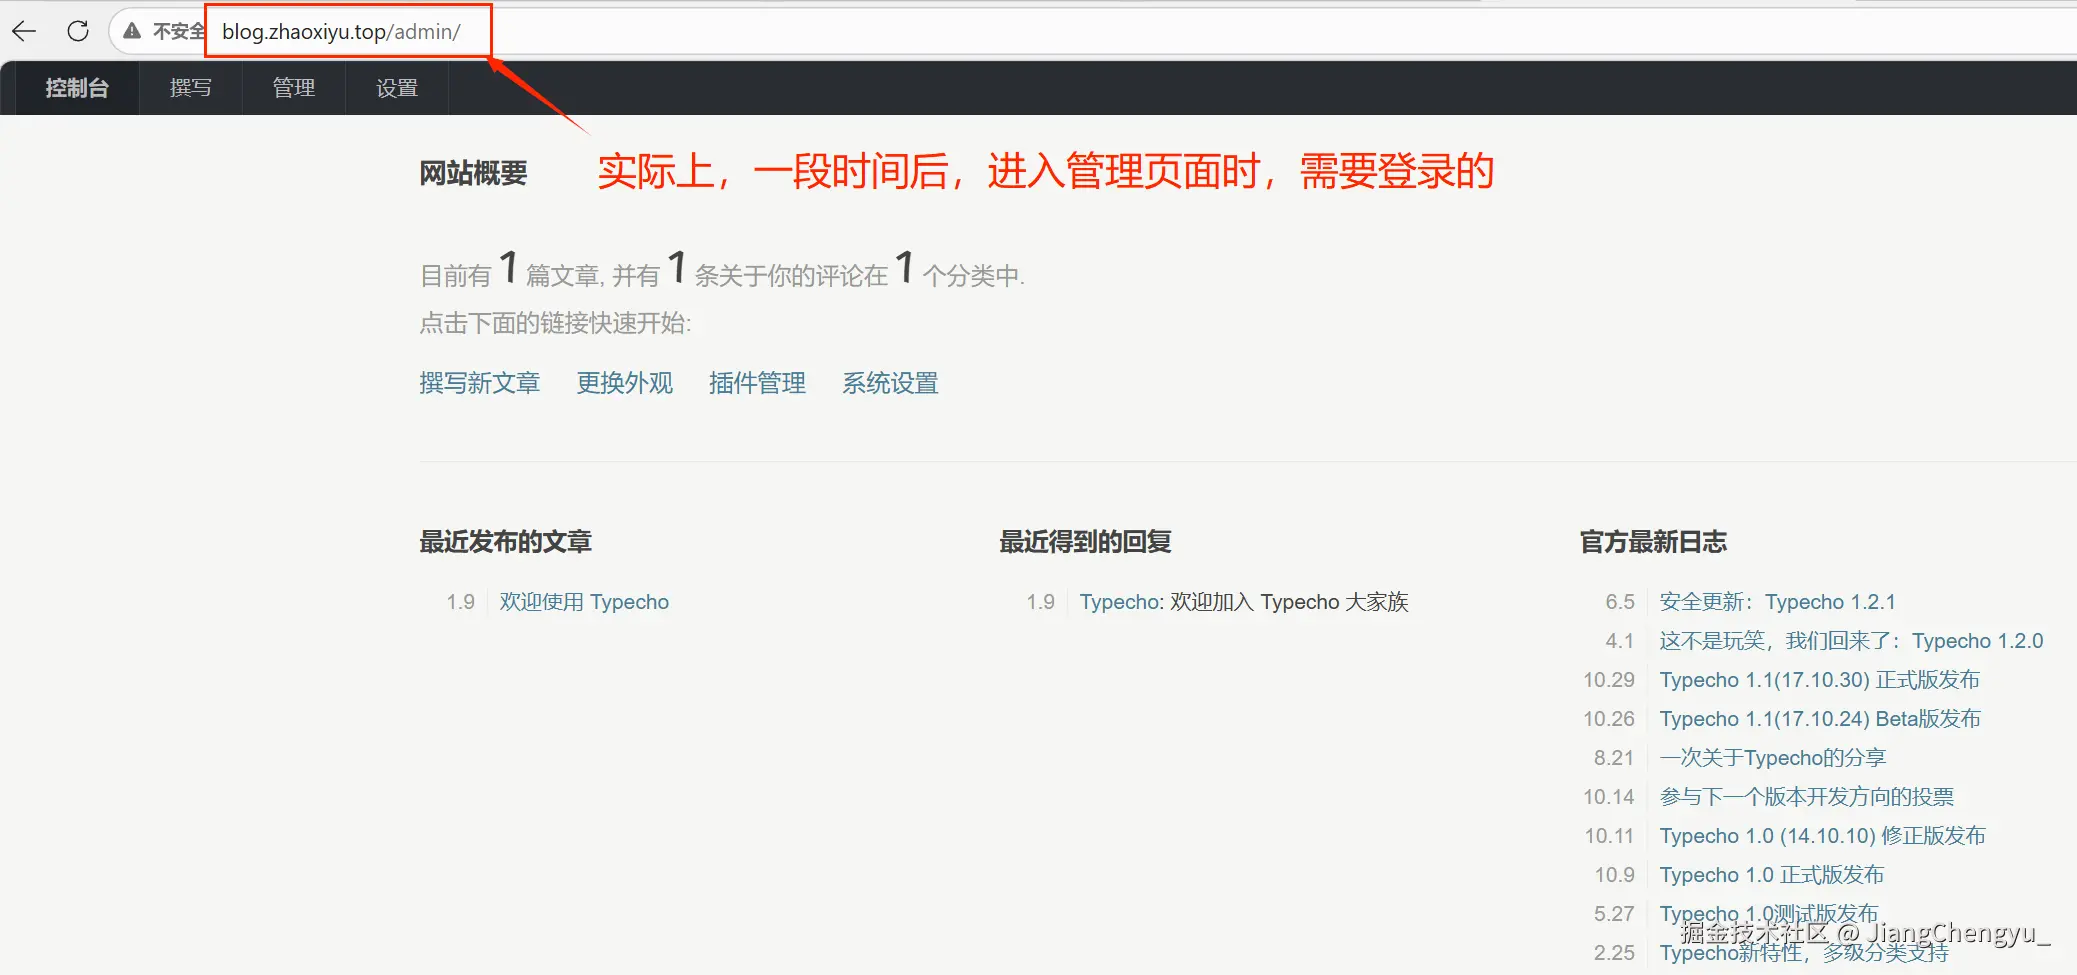Reload the page with refresh icon
The image size is (2077, 975).
(x=78, y=31)
